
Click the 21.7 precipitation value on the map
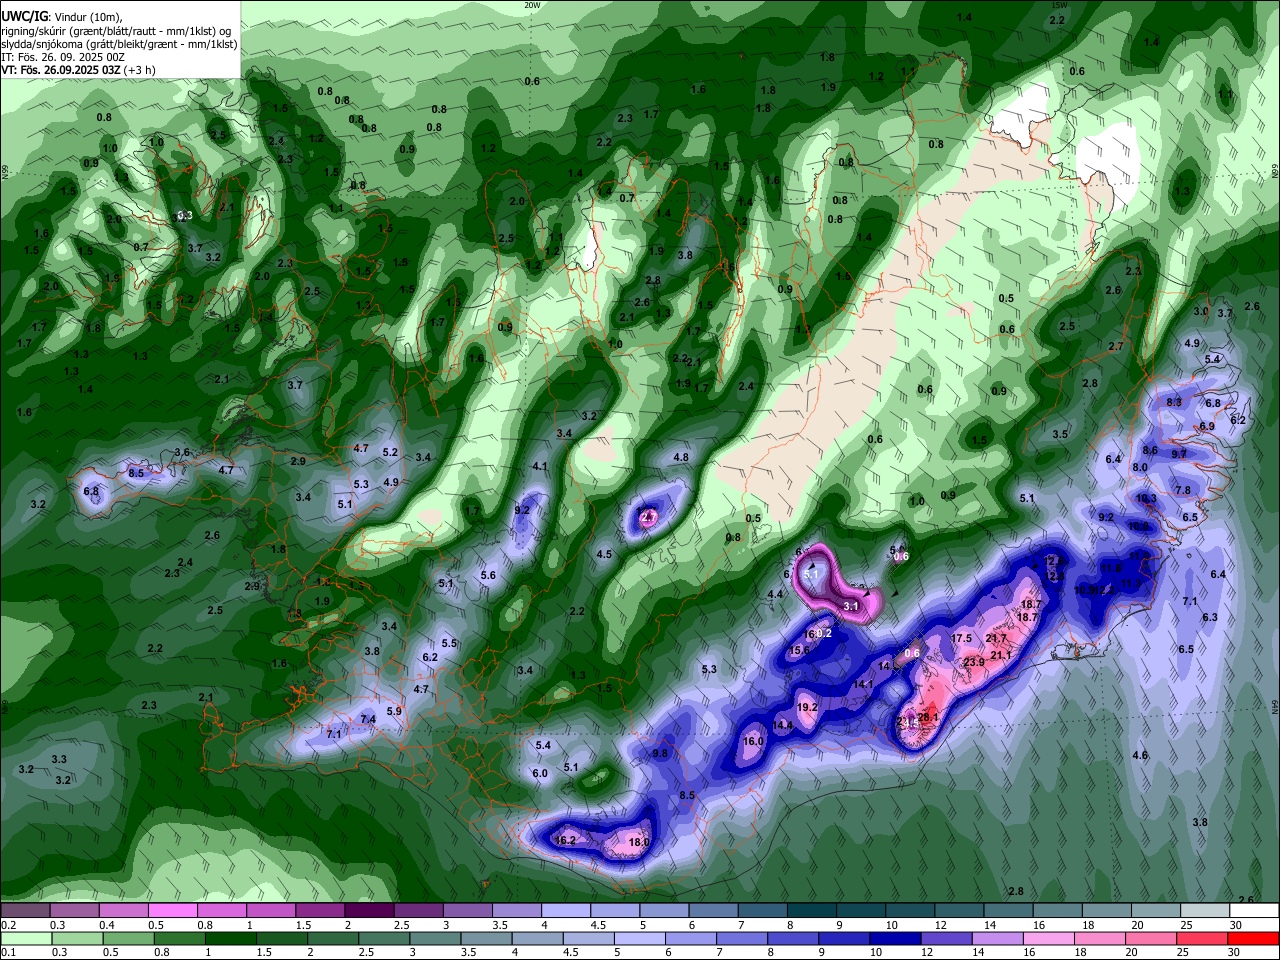[996, 638]
